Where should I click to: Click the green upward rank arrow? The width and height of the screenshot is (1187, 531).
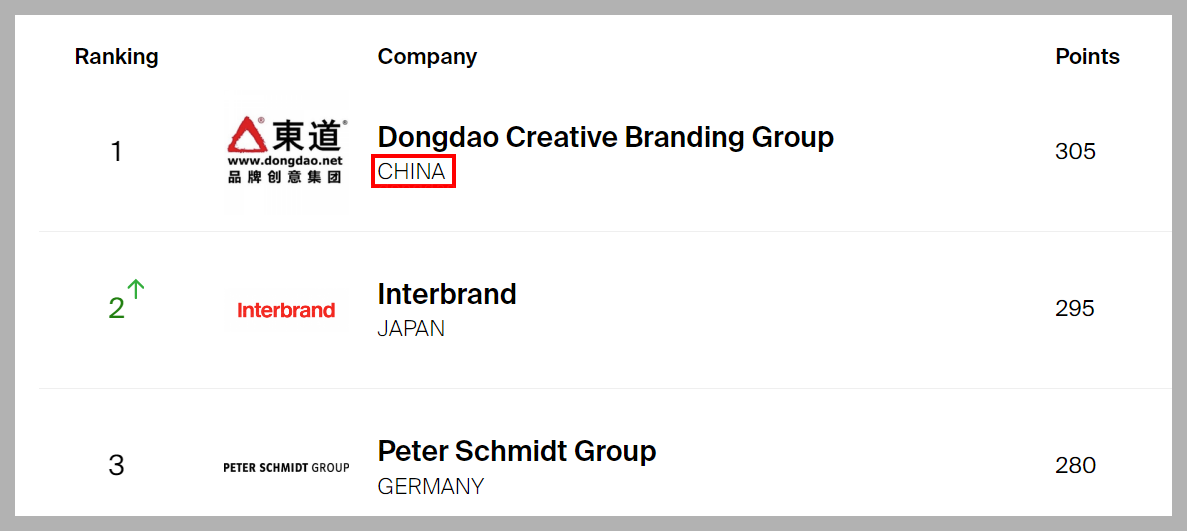(136, 289)
